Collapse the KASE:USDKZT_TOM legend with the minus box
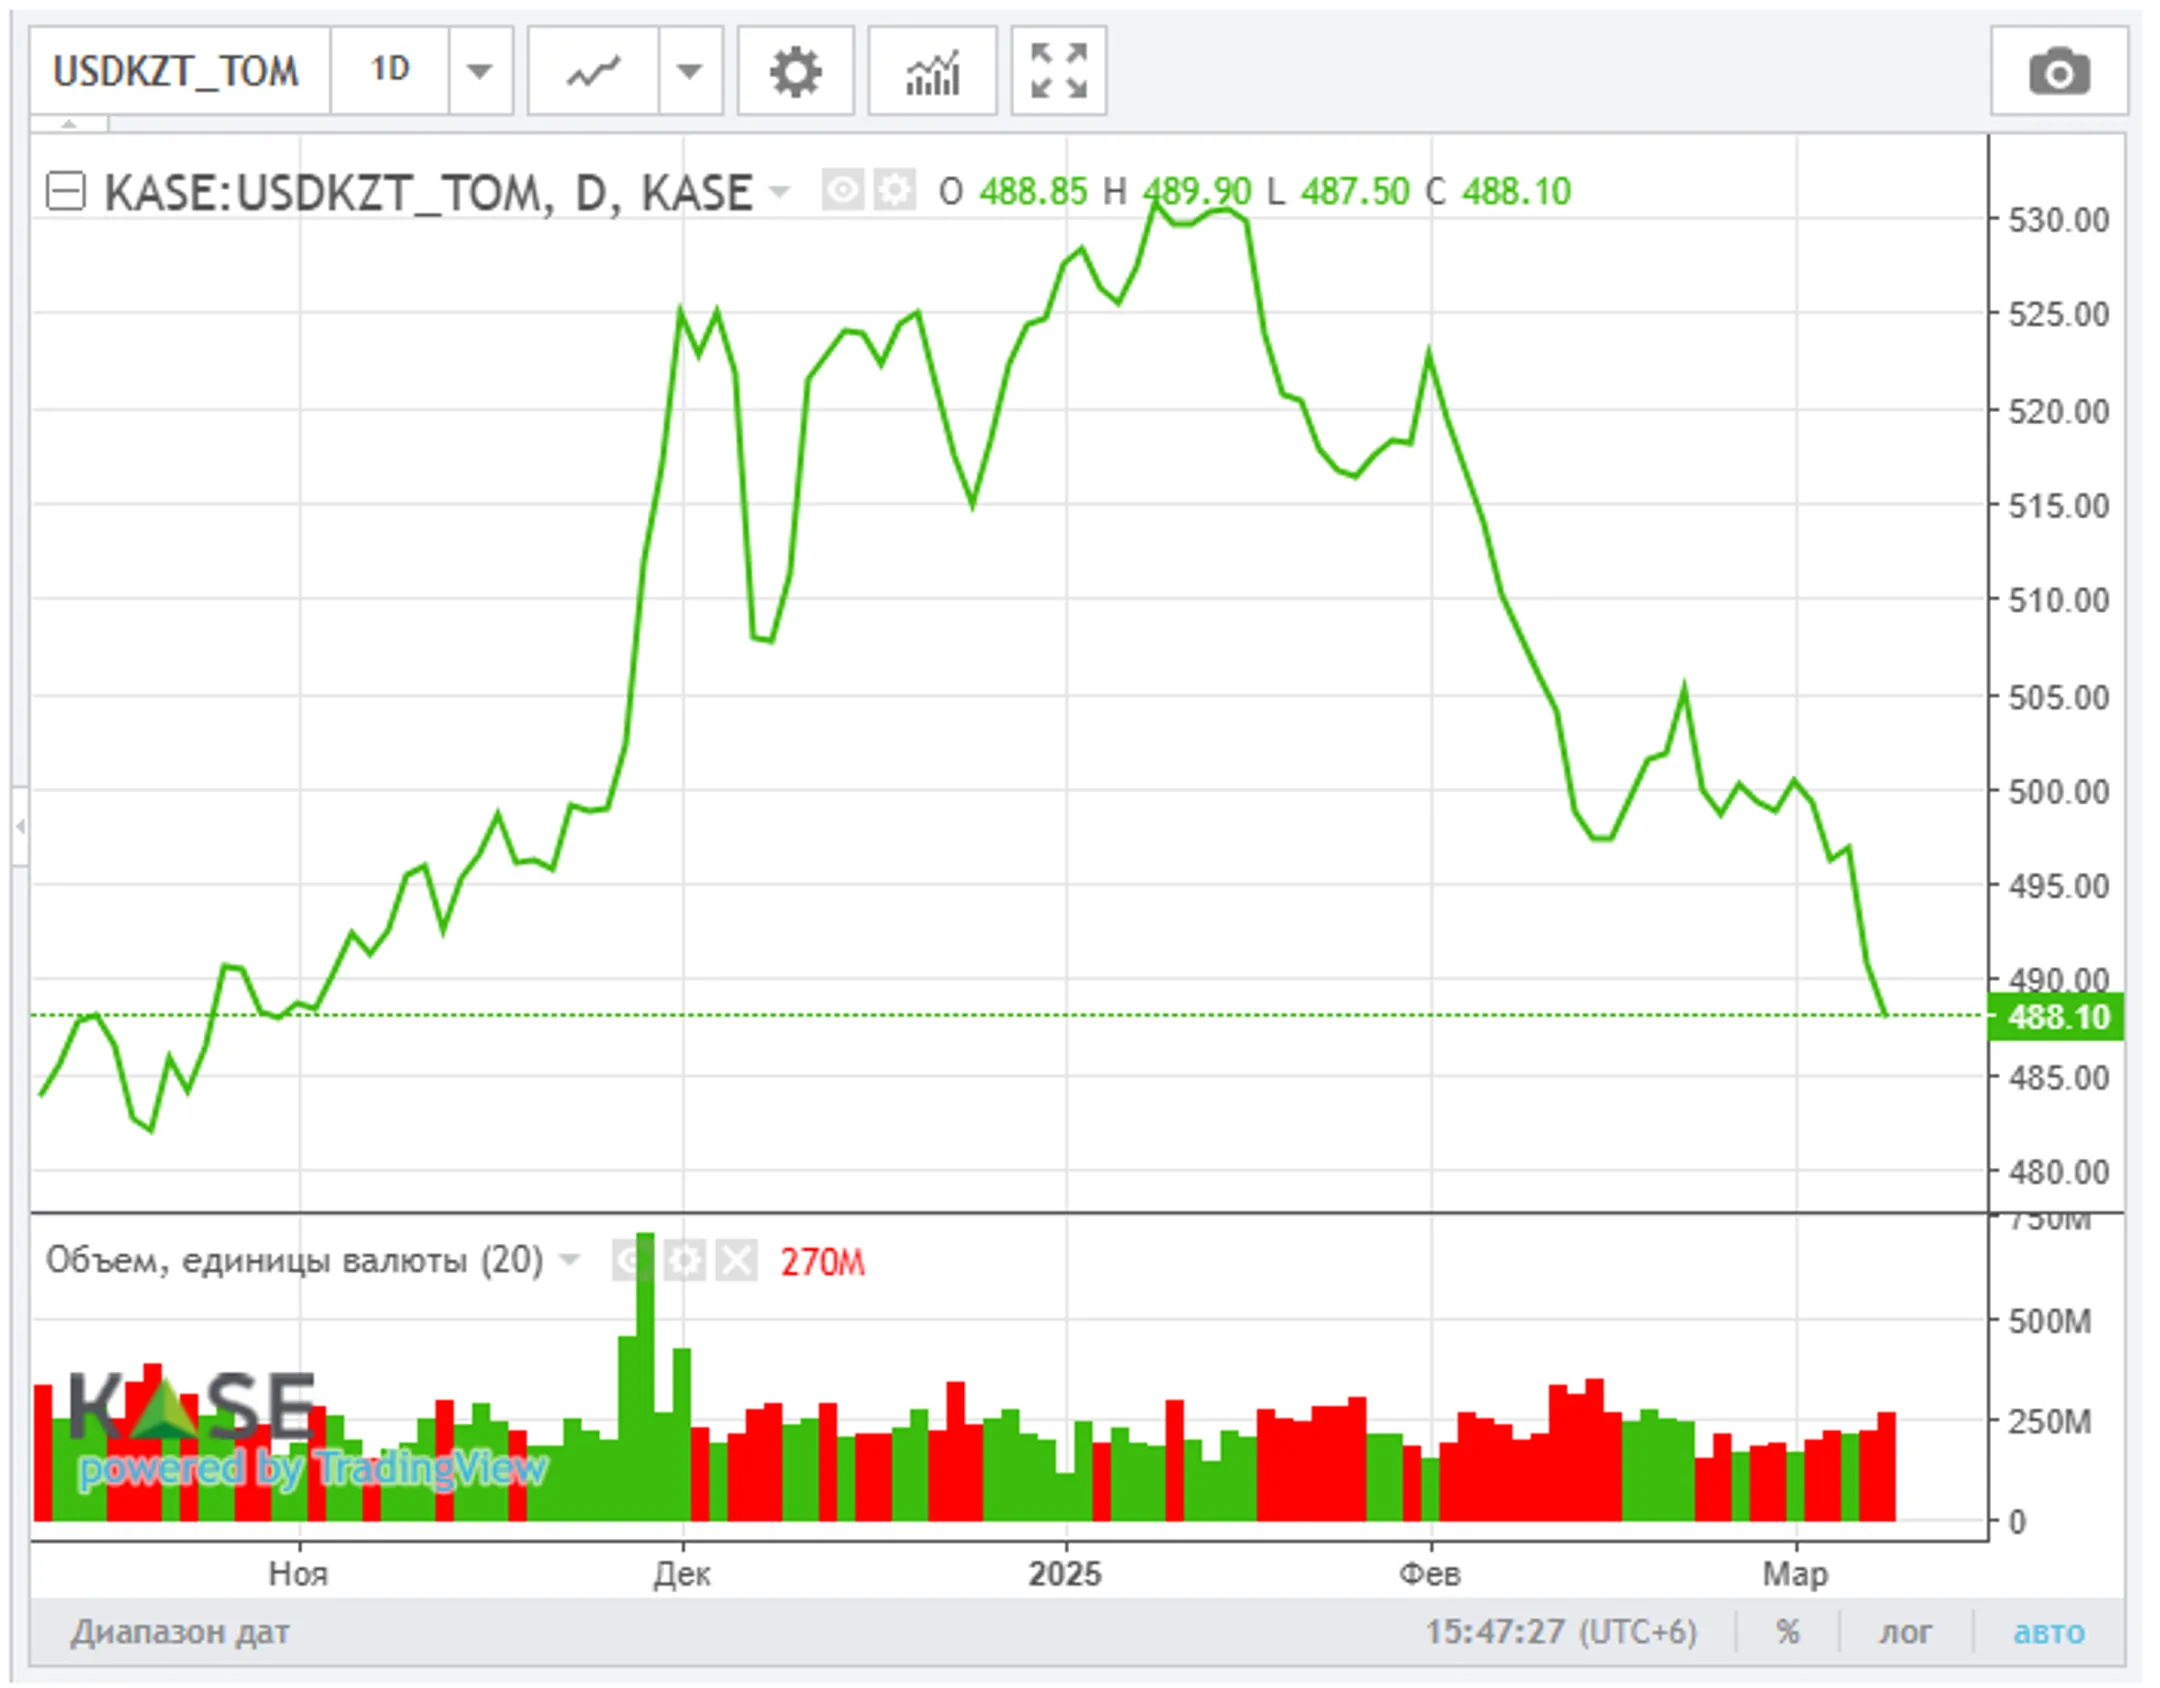 (x=66, y=191)
